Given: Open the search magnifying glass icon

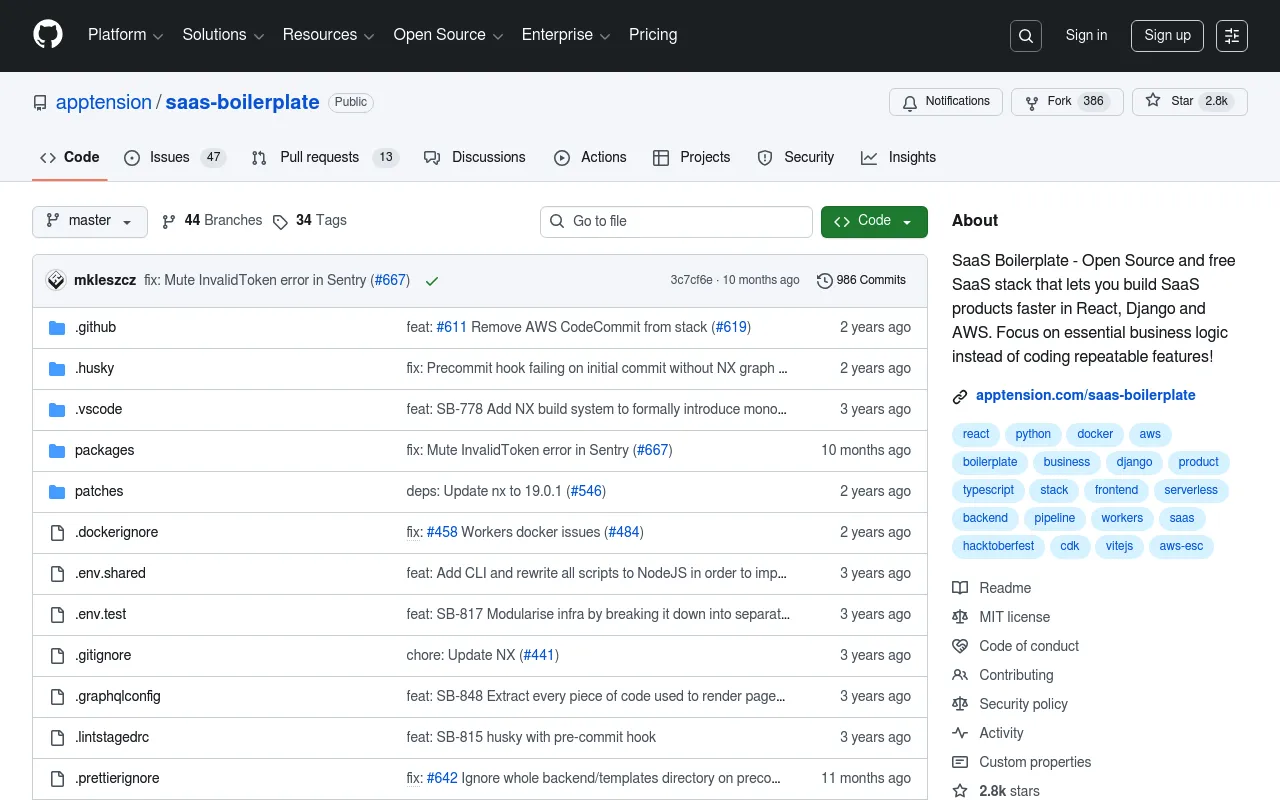Looking at the screenshot, I should coord(1025,35).
